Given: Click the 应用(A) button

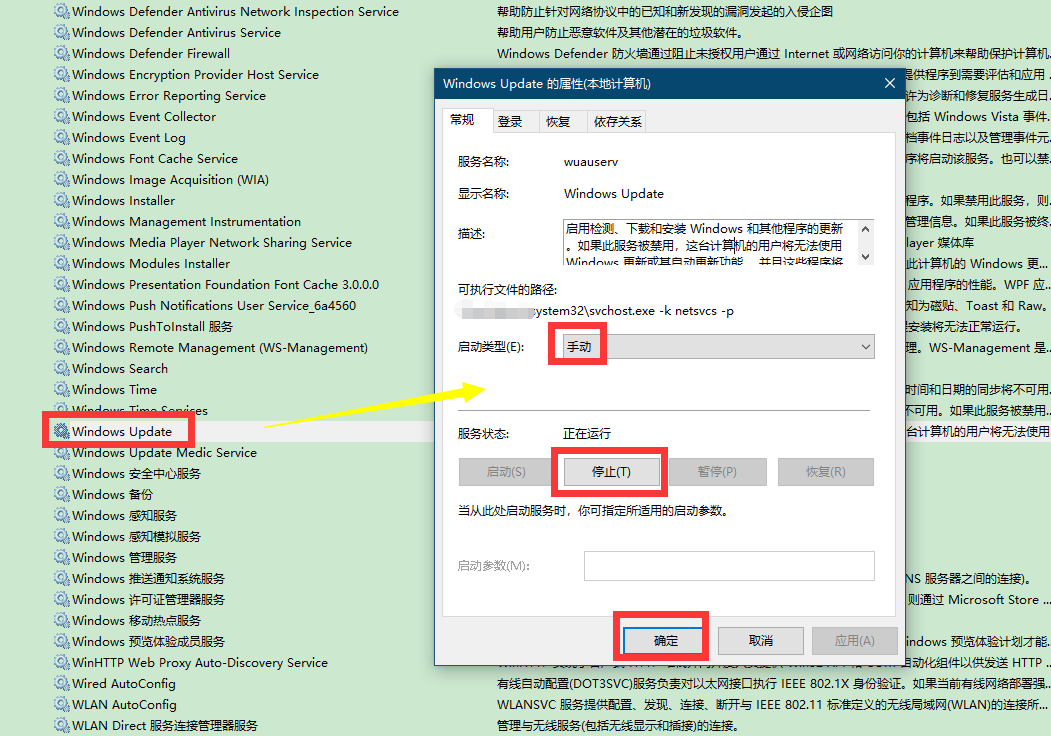Looking at the screenshot, I should coord(855,641).
